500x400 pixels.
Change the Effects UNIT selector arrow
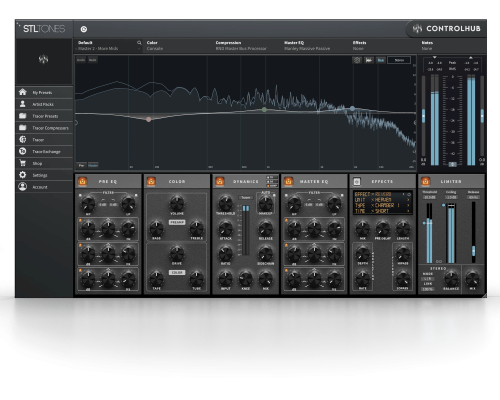408,200
